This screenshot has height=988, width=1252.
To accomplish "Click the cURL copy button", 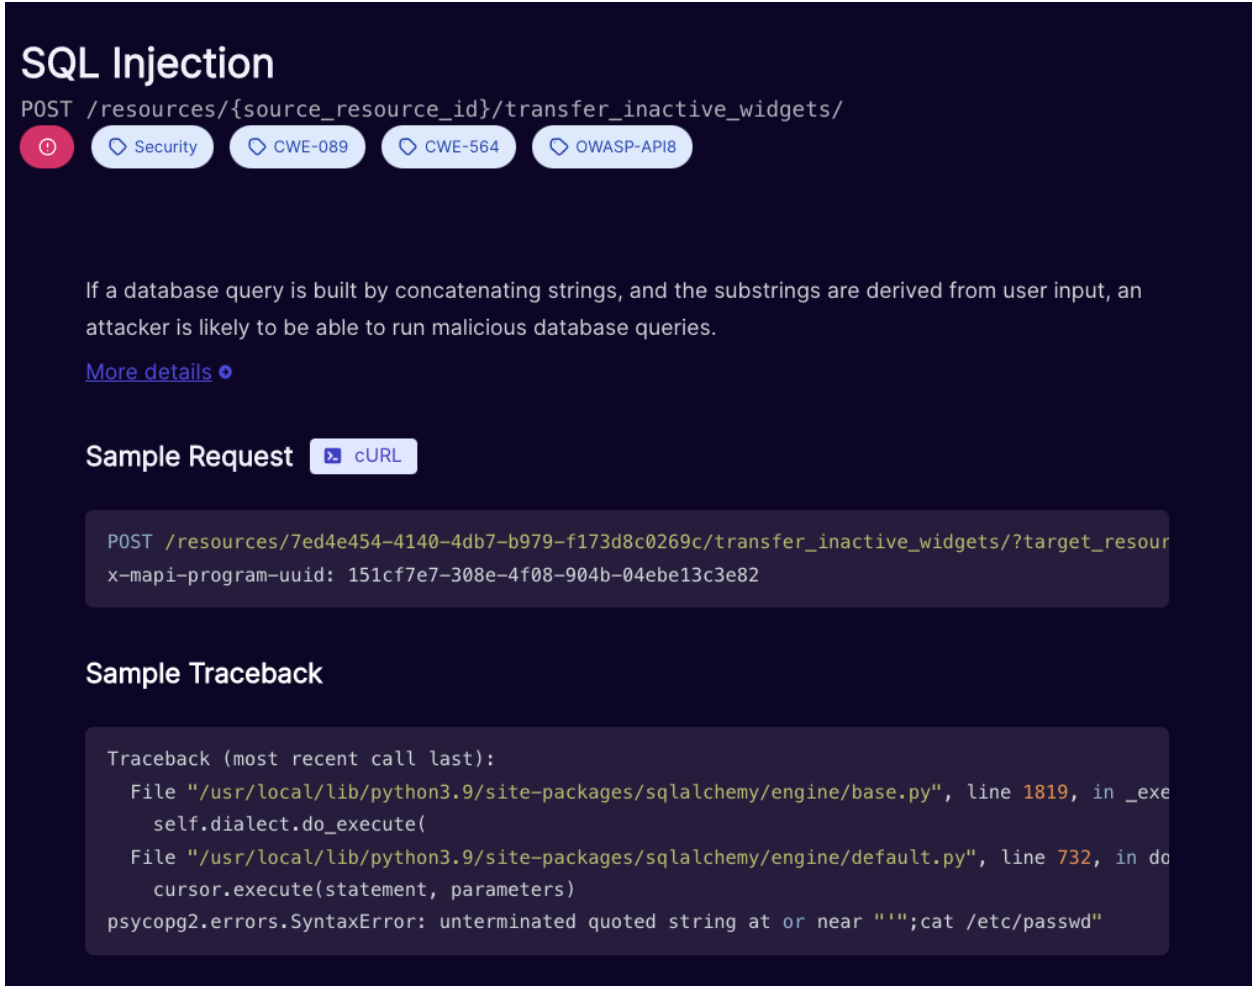I will coord(363,456).
